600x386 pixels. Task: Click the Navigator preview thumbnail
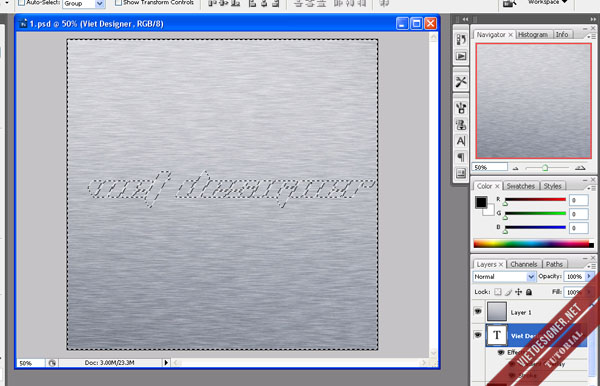(x=533, y=101)
